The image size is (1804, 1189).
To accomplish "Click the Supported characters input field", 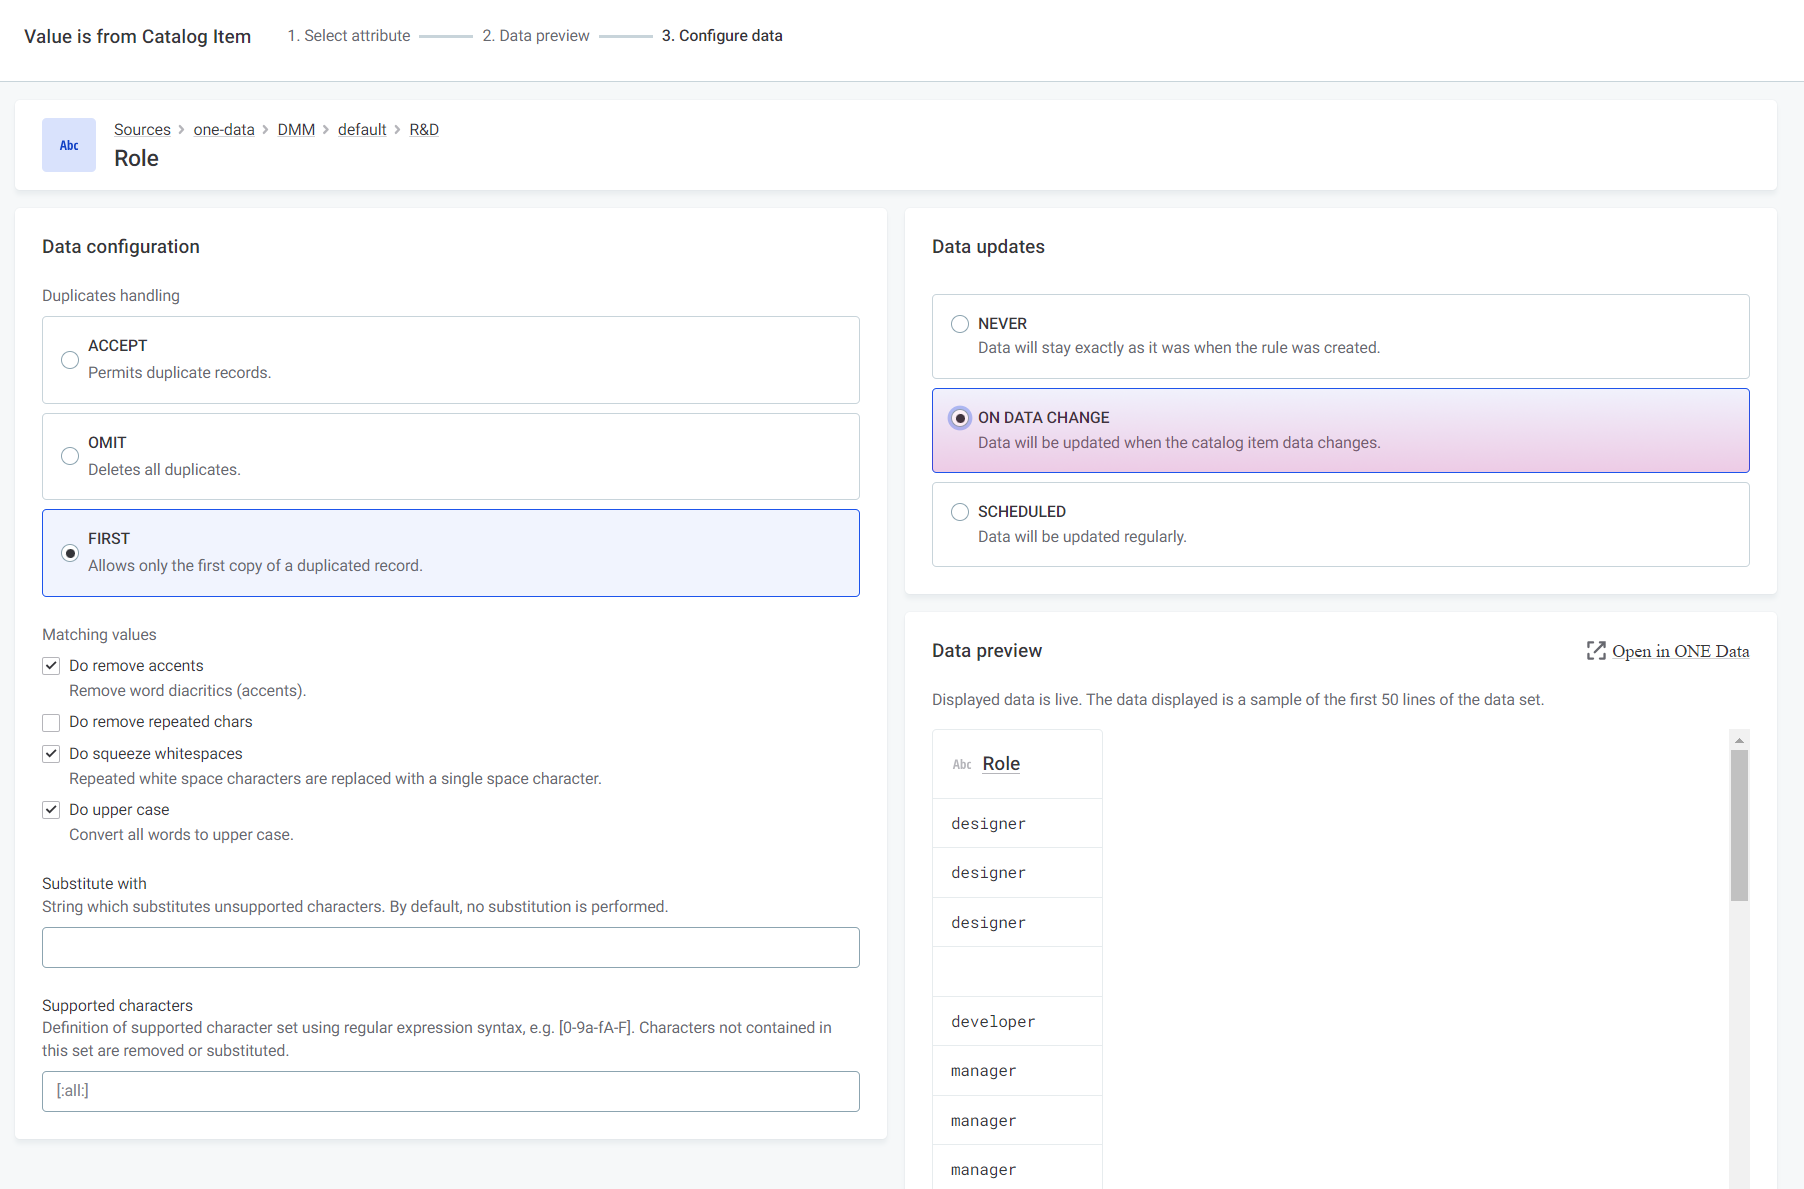I will (450, 1091).
